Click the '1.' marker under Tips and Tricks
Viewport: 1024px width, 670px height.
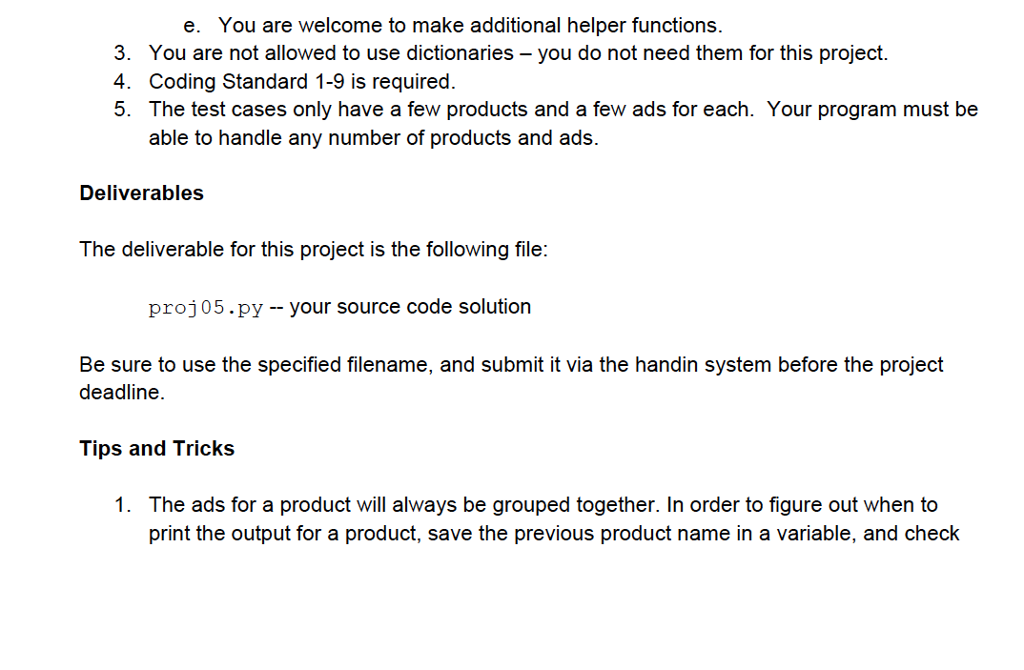[x=123, y=505]
